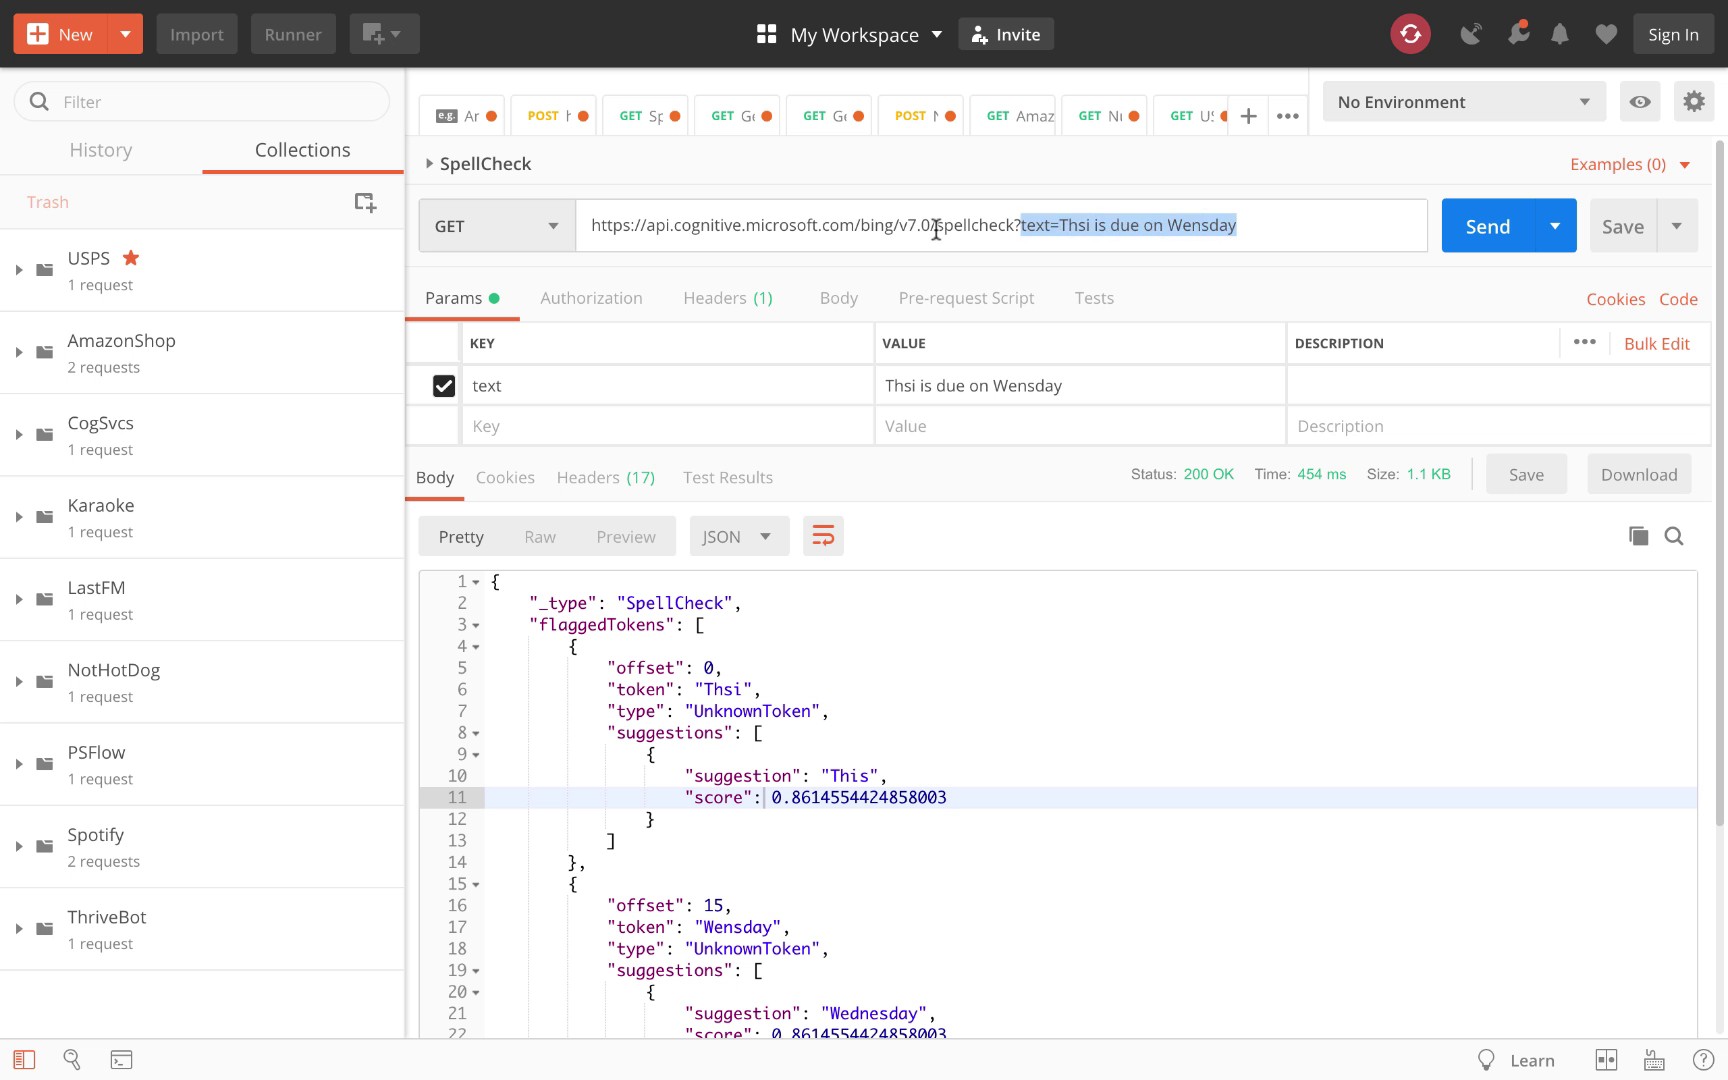The width and height of the screenshot is (1728, 1080).
Task: Open My Workspace switcher
Action: (866, 34)
